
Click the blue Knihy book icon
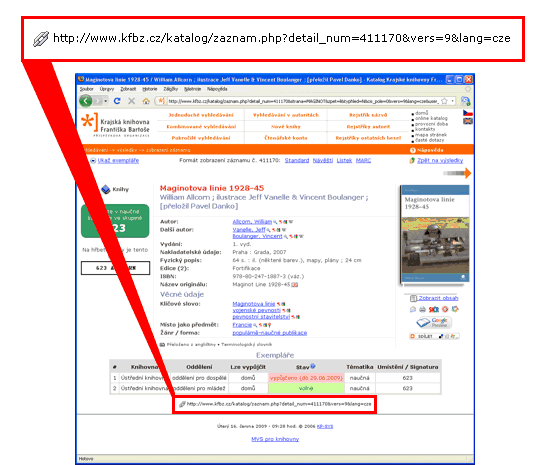coord(106,190)
